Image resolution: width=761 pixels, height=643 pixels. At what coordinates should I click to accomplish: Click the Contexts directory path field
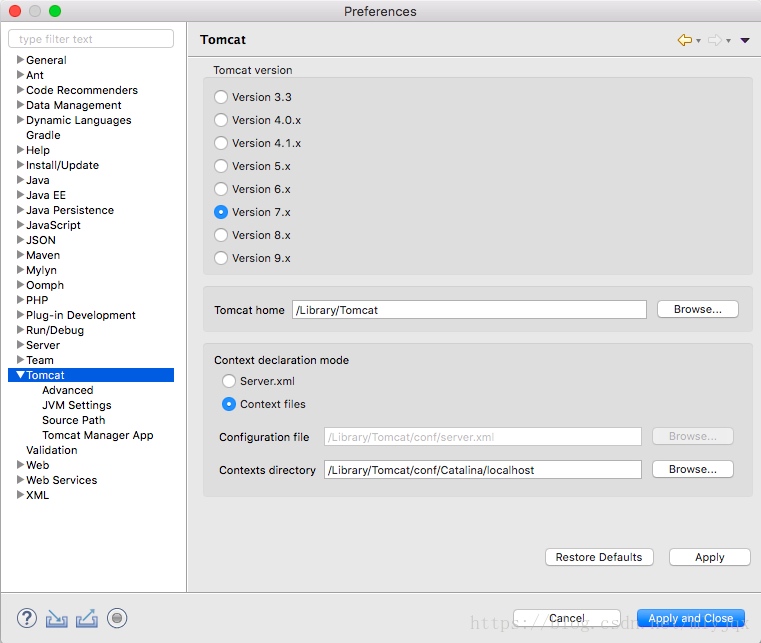[x=482, y=470]
